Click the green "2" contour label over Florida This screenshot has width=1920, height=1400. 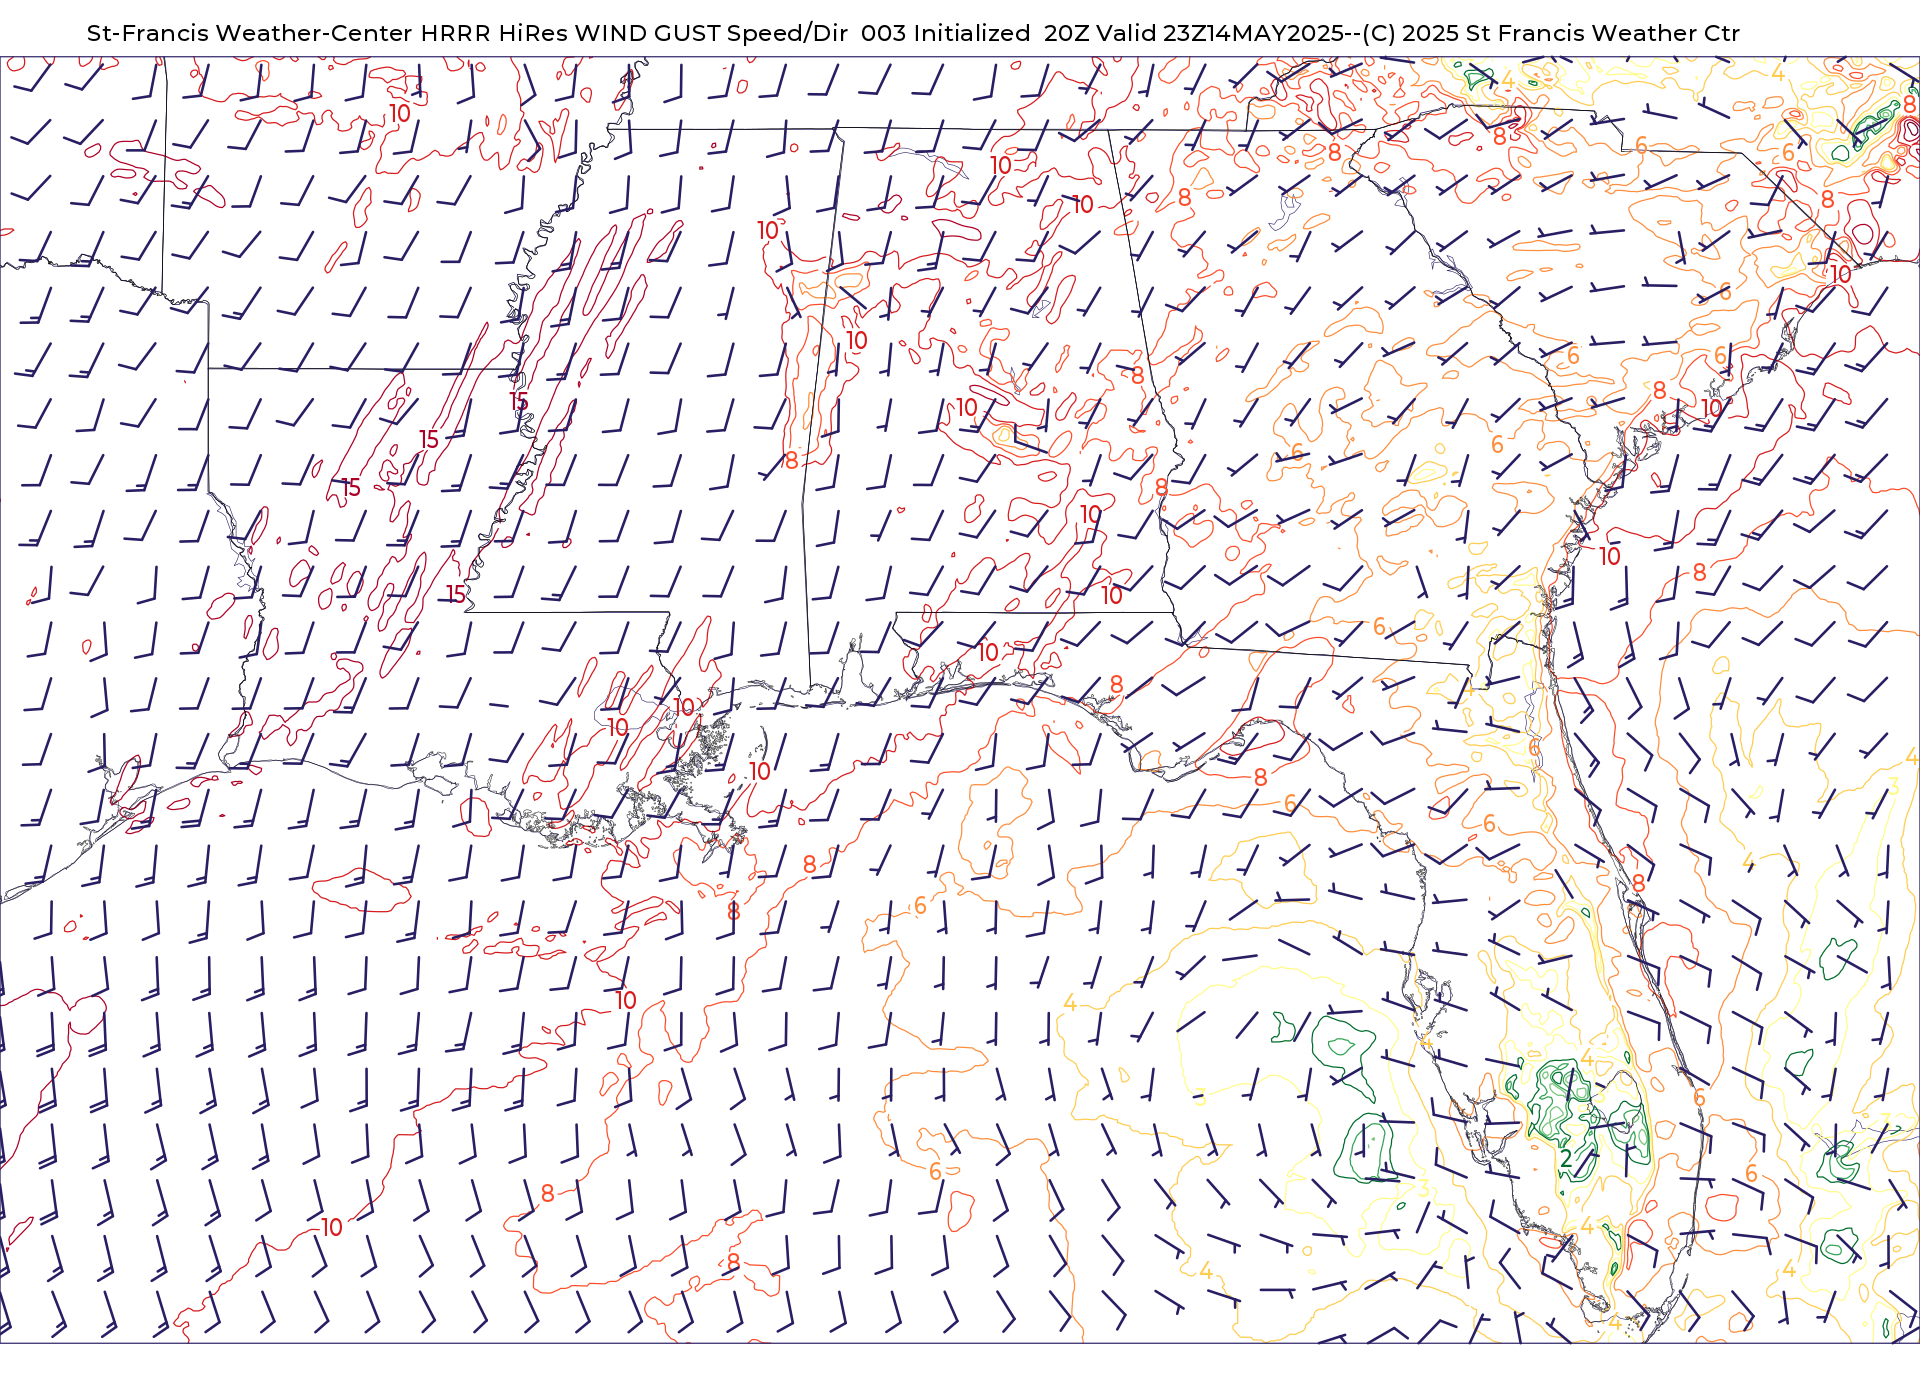tap(1565, 1159)
